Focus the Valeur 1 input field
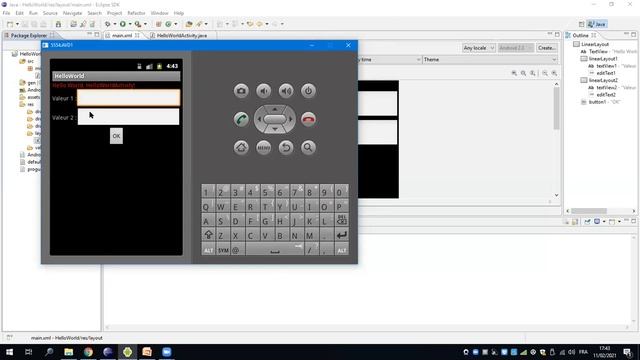 (129, 98)
